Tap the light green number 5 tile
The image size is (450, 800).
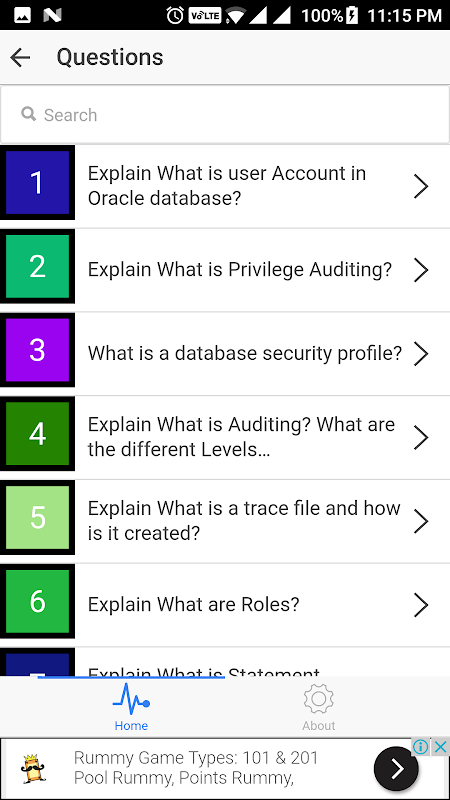[x=37, y=517]
